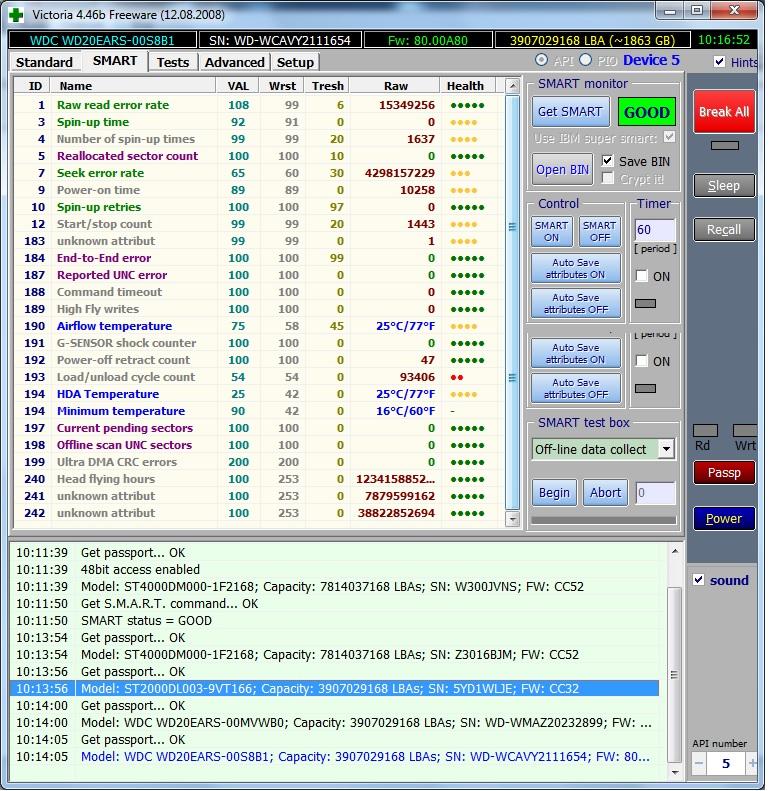Open the Off-line data collect dropdown
769x791 pixels.
coord(666,449)
